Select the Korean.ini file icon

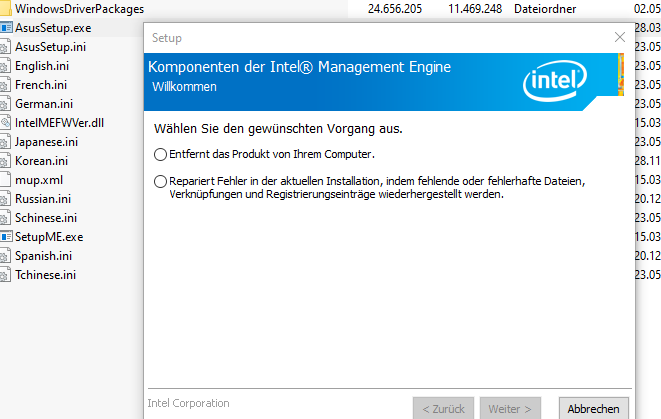click(x=5, y=161)
